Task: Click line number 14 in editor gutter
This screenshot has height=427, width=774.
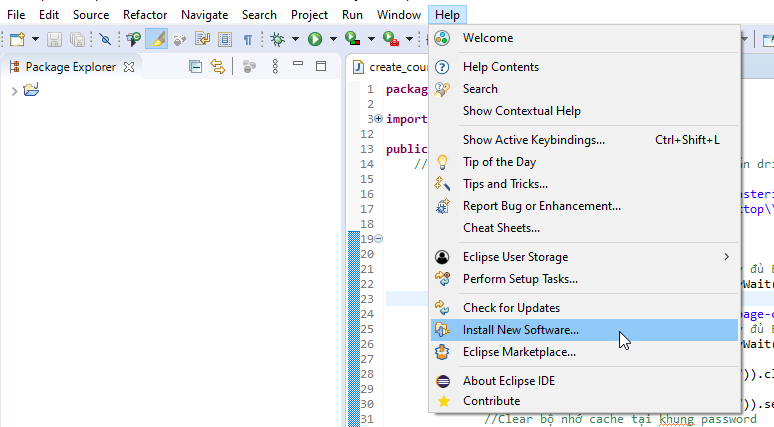Action: [x=367, y=164]
